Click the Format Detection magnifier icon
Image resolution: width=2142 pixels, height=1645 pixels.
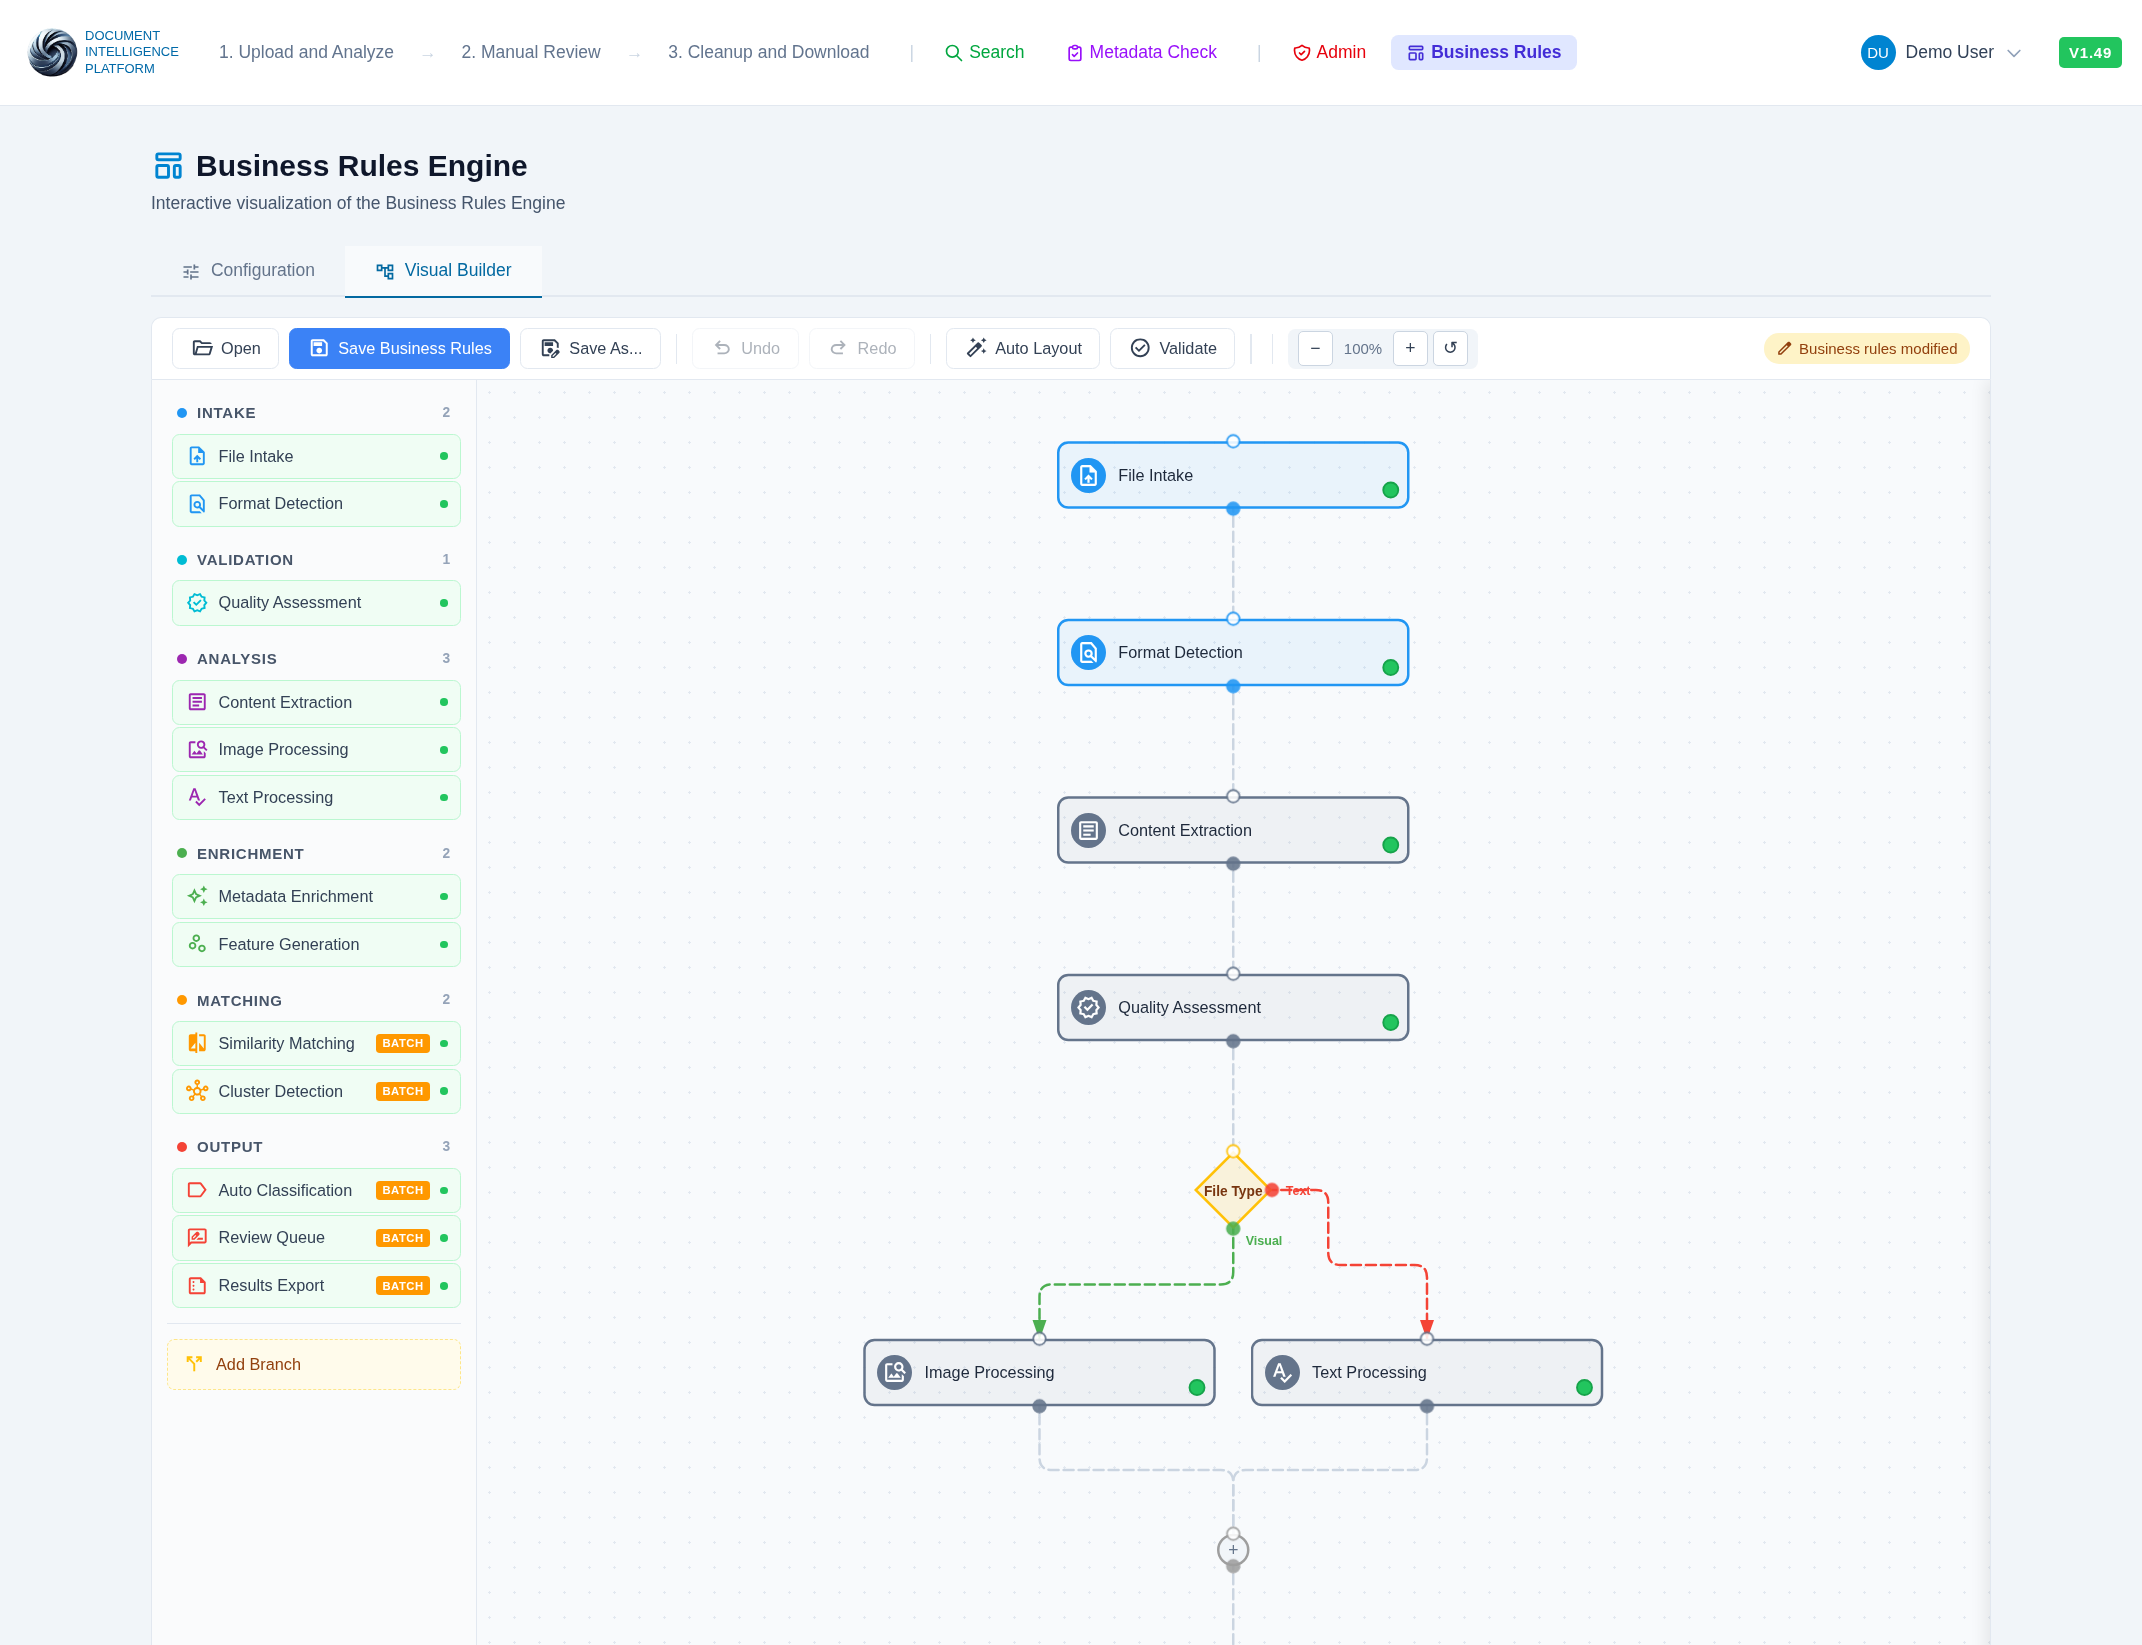click(x=196, y=503)
